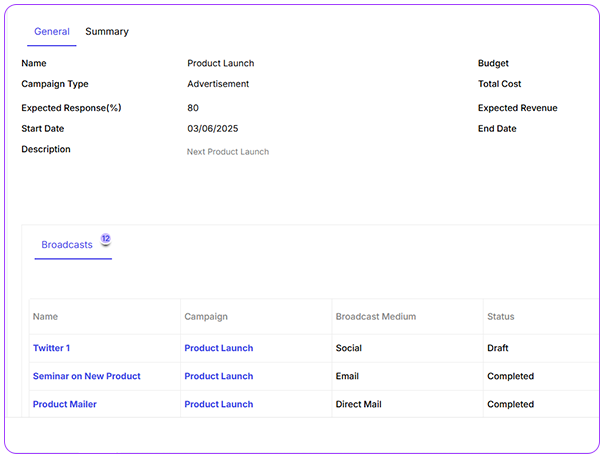Click the Status column header
This screenshot has height=456, width=602.
[x=500, y=317]
